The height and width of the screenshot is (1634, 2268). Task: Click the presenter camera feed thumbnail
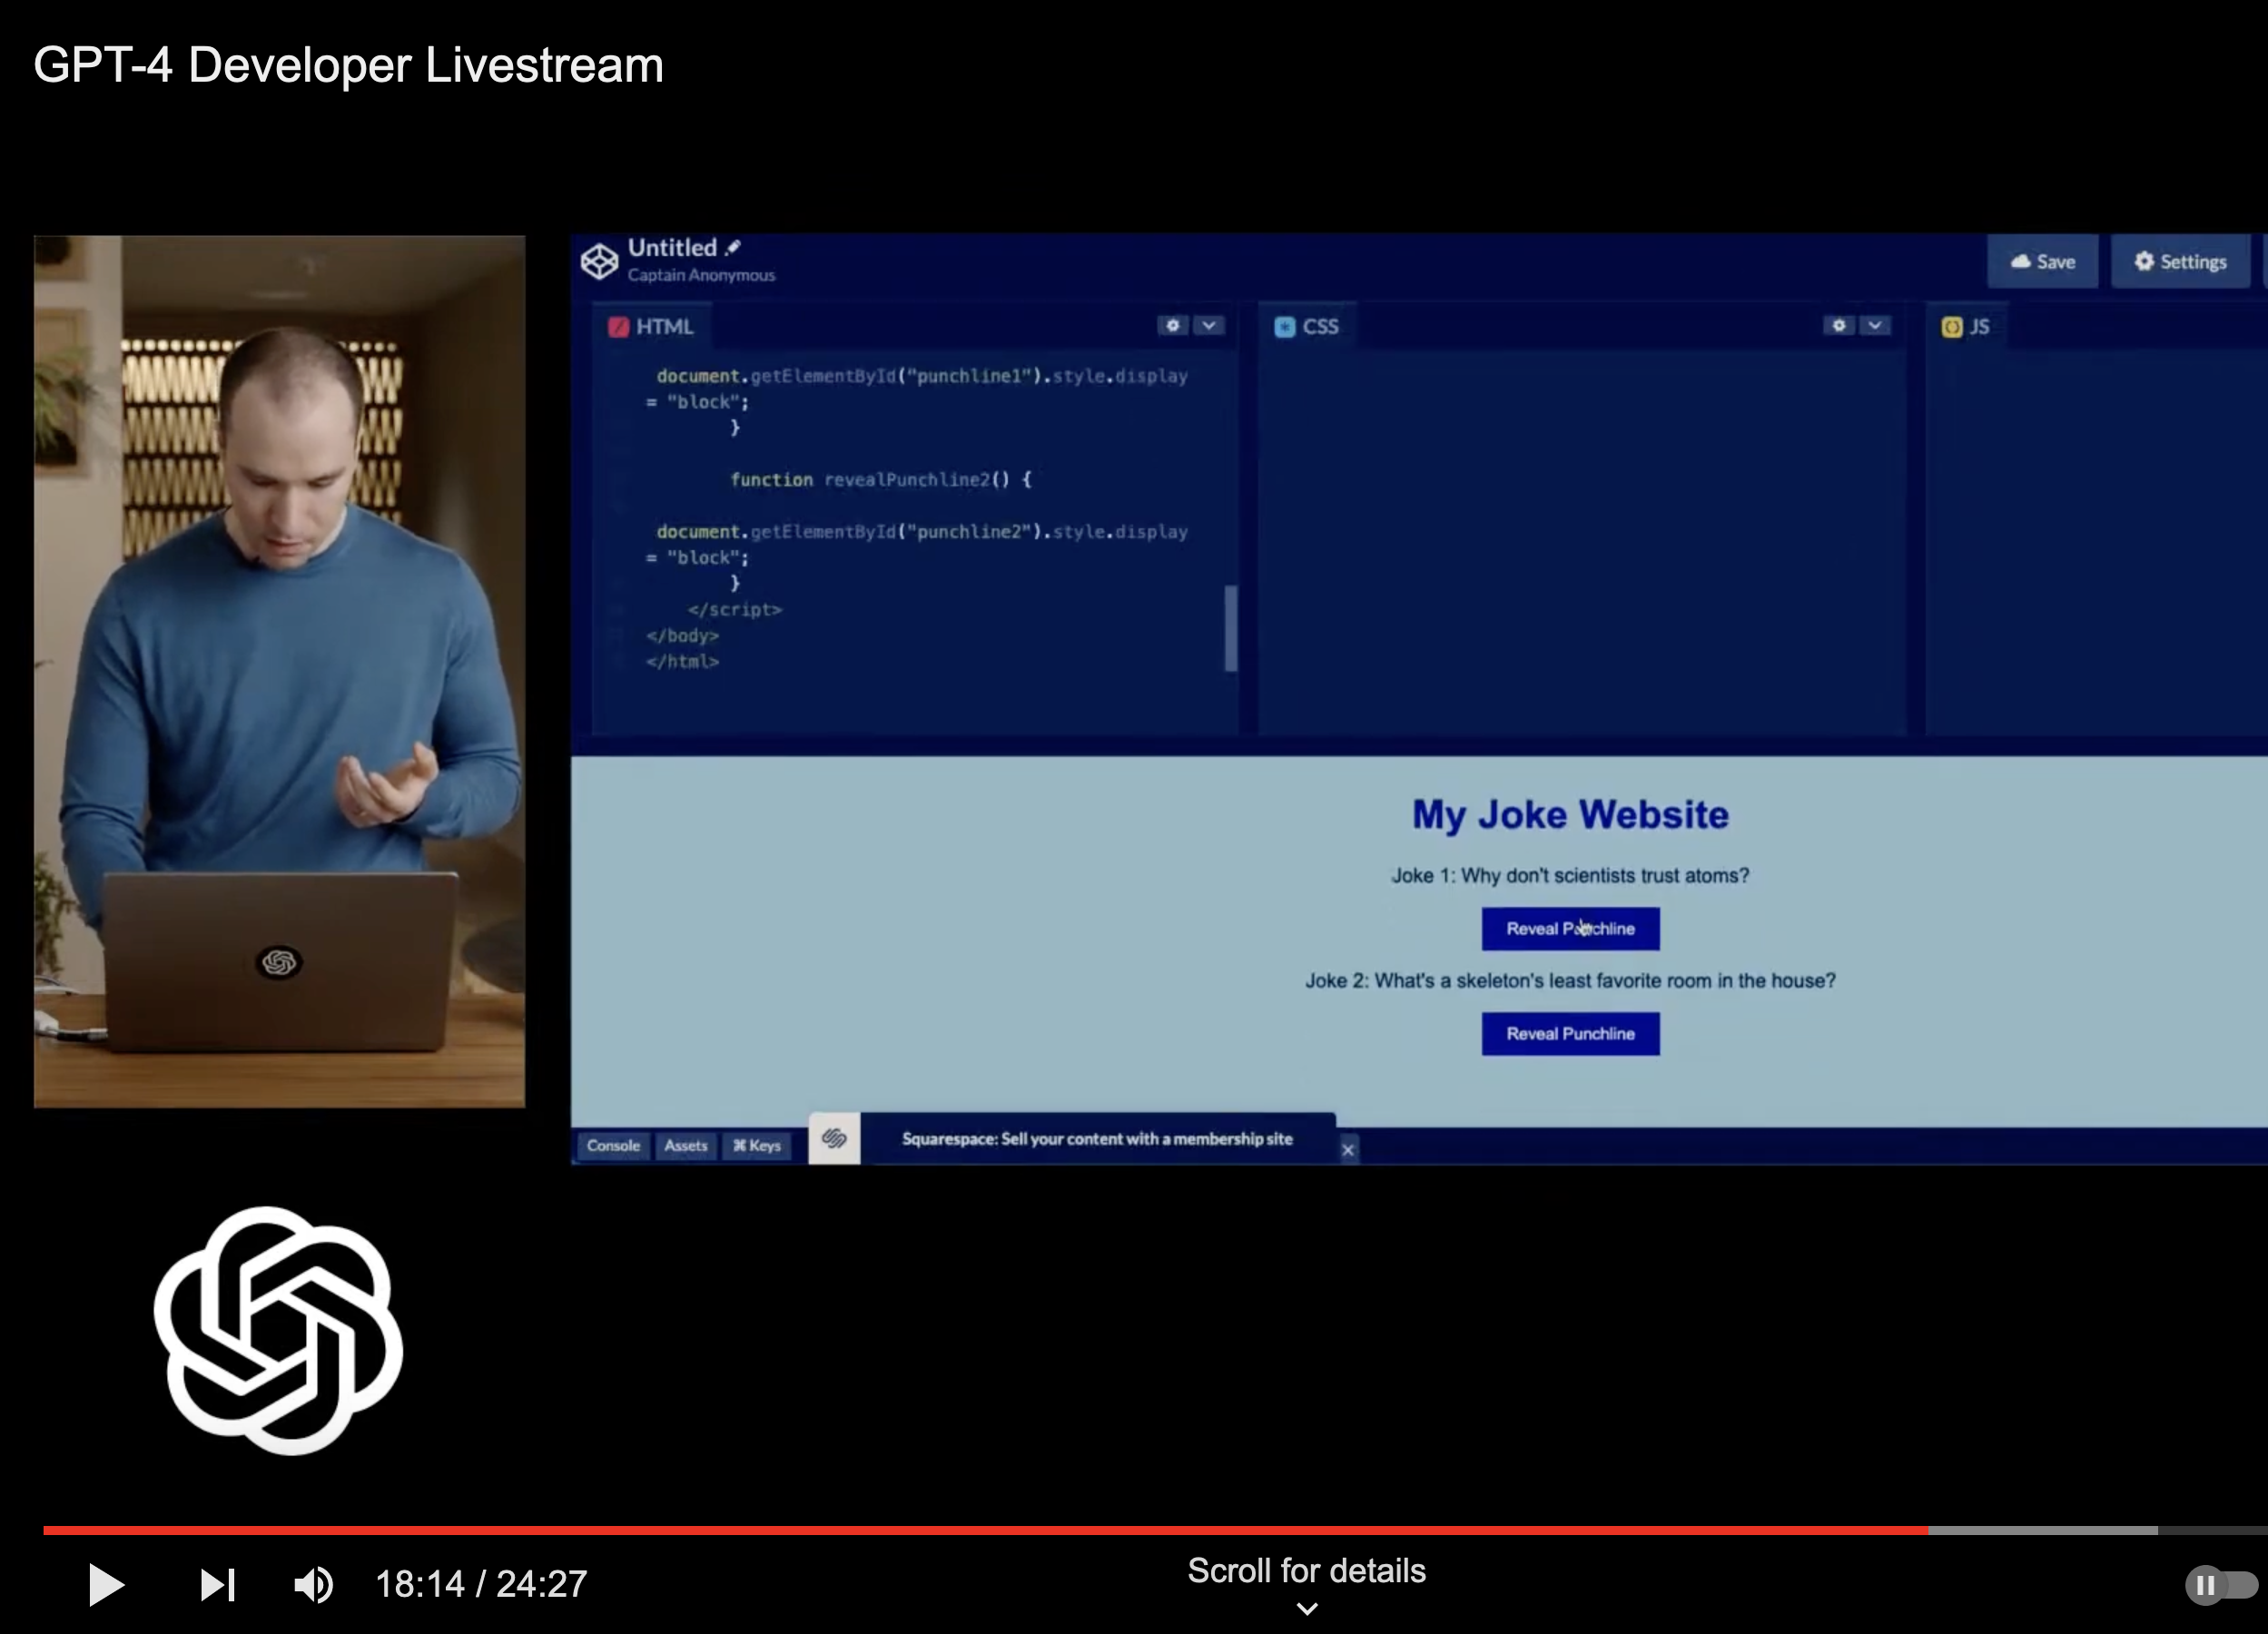[279, 671]
